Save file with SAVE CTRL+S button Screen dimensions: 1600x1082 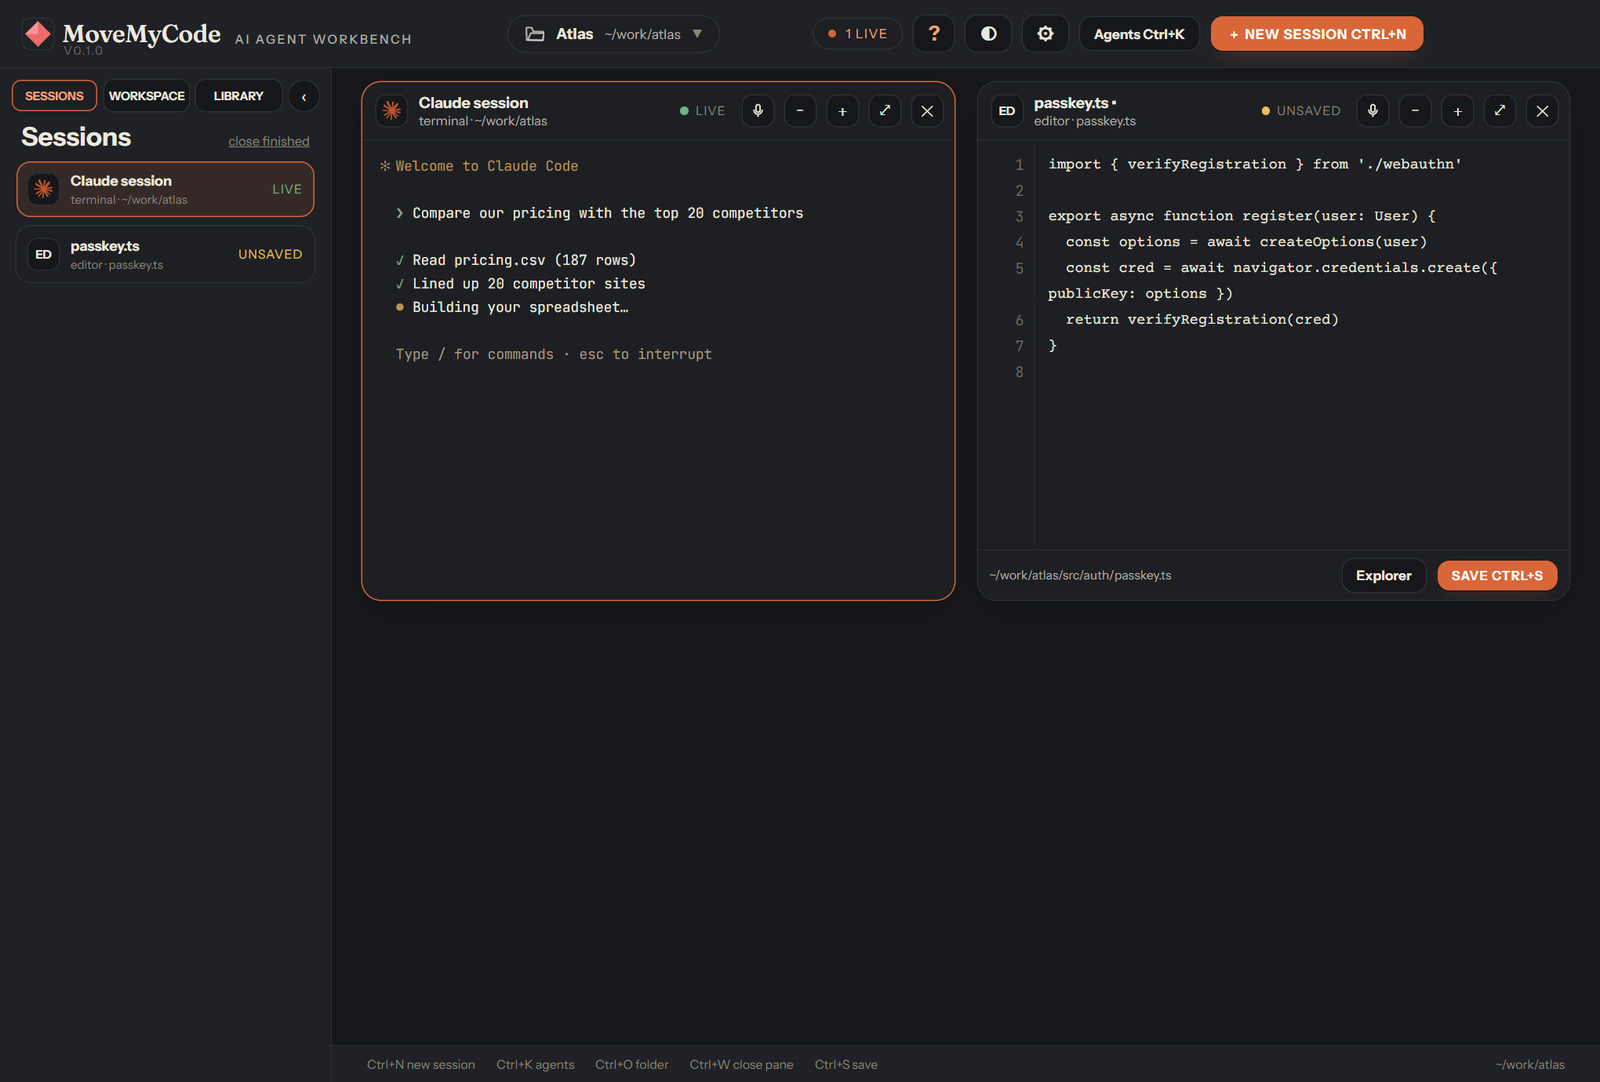click(x=1497, y=576)
